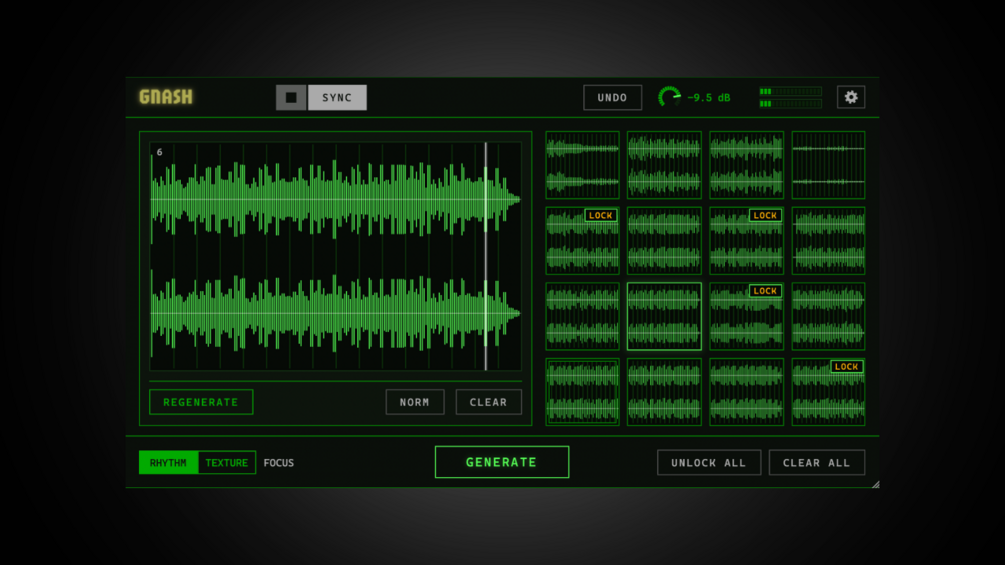1005x565 pixels.
Task: Click the CLEAR ALL button
Action: [817, 463]
